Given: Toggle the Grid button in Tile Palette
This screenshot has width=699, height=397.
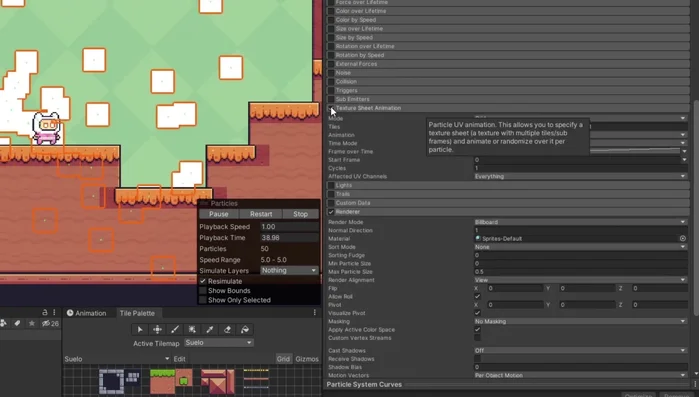Looking at the screenshot, I should point(283,359).
